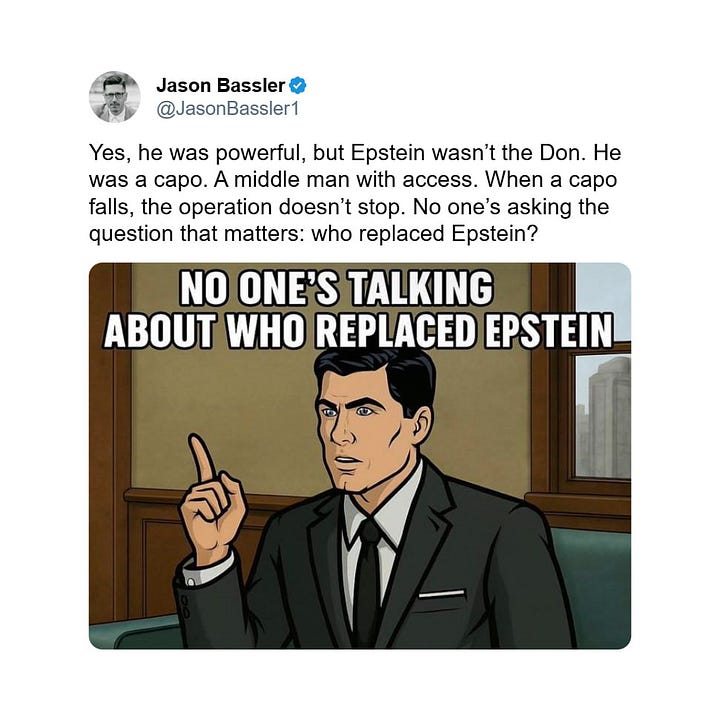Viewport: 720px width, 720px height.
Task: Click the first tweet line mentioning 'the Don'
Action: coord(354,153)
